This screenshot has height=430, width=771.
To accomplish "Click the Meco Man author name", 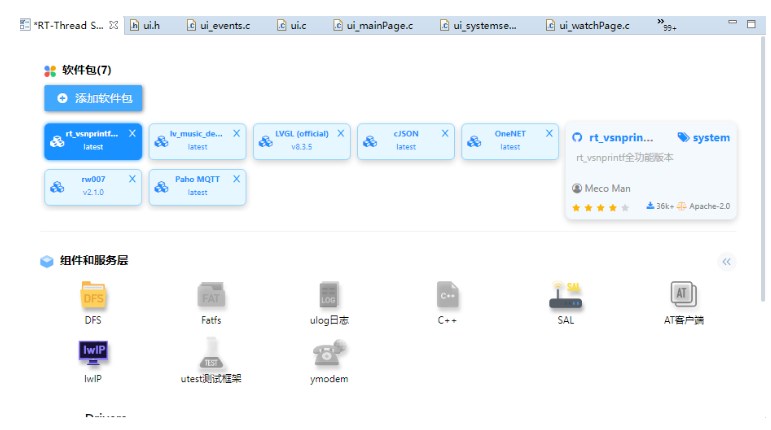I will [x=607, y=188].
